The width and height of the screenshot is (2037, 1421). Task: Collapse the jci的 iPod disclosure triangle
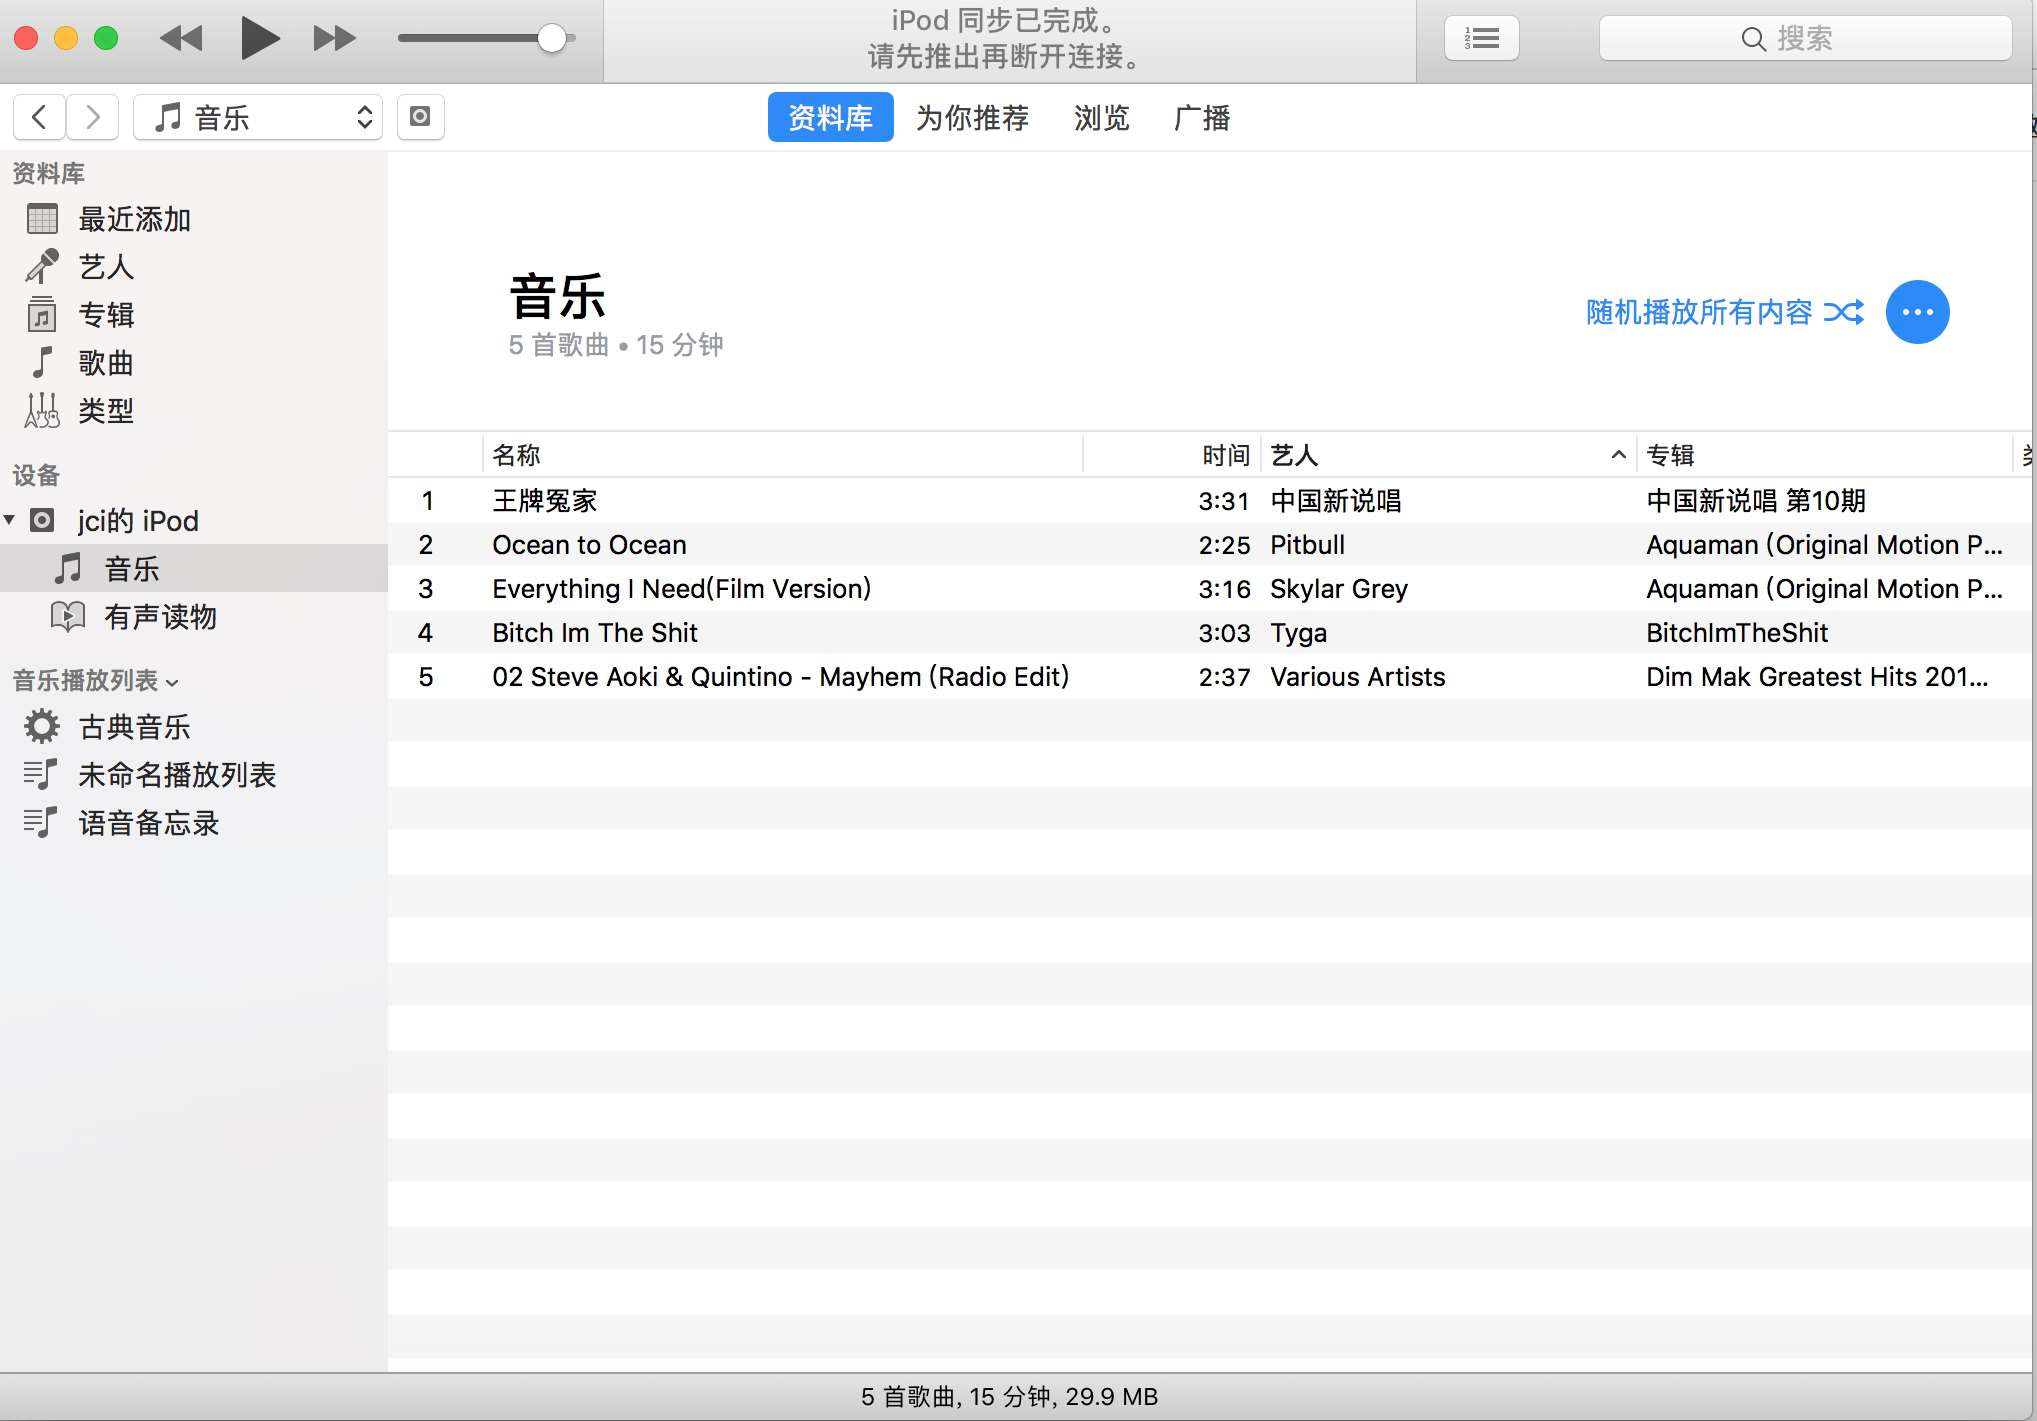tap(10, 519)
